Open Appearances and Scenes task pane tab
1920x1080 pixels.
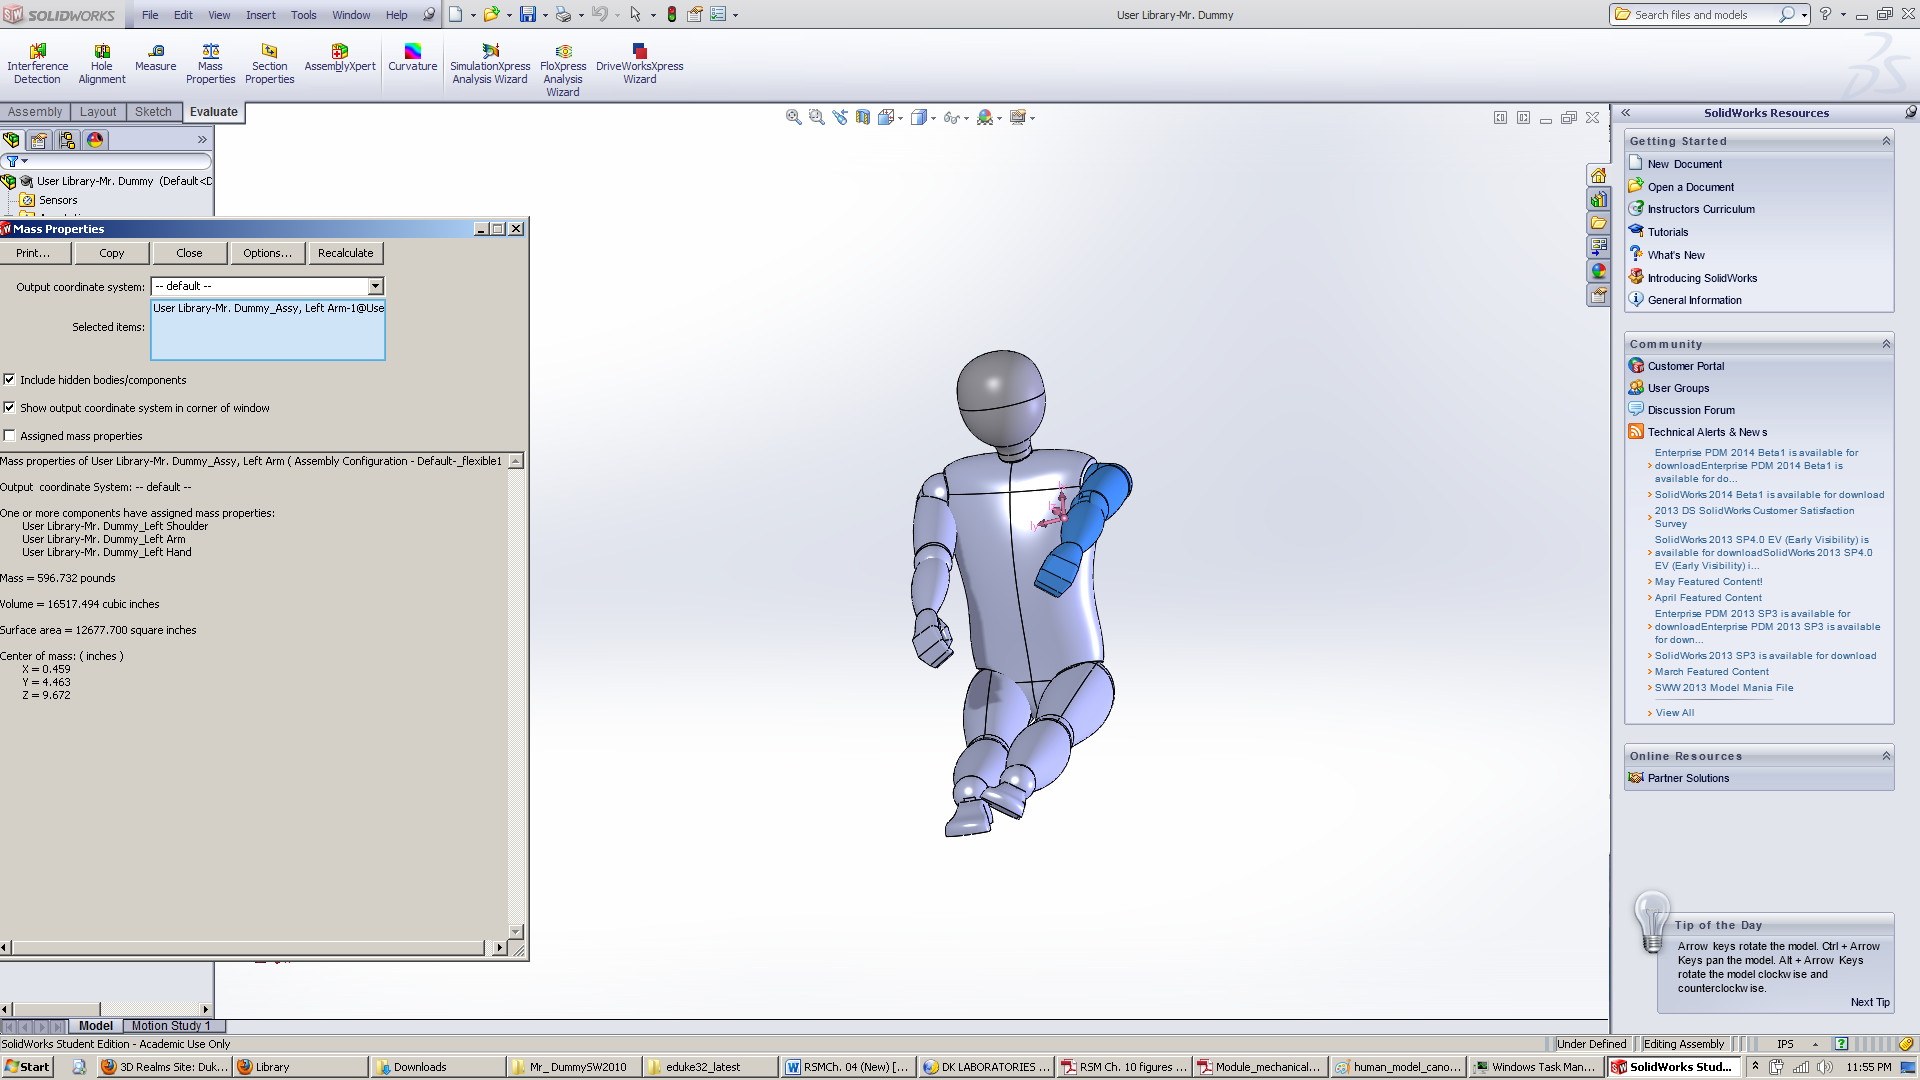coord(1598,271)
